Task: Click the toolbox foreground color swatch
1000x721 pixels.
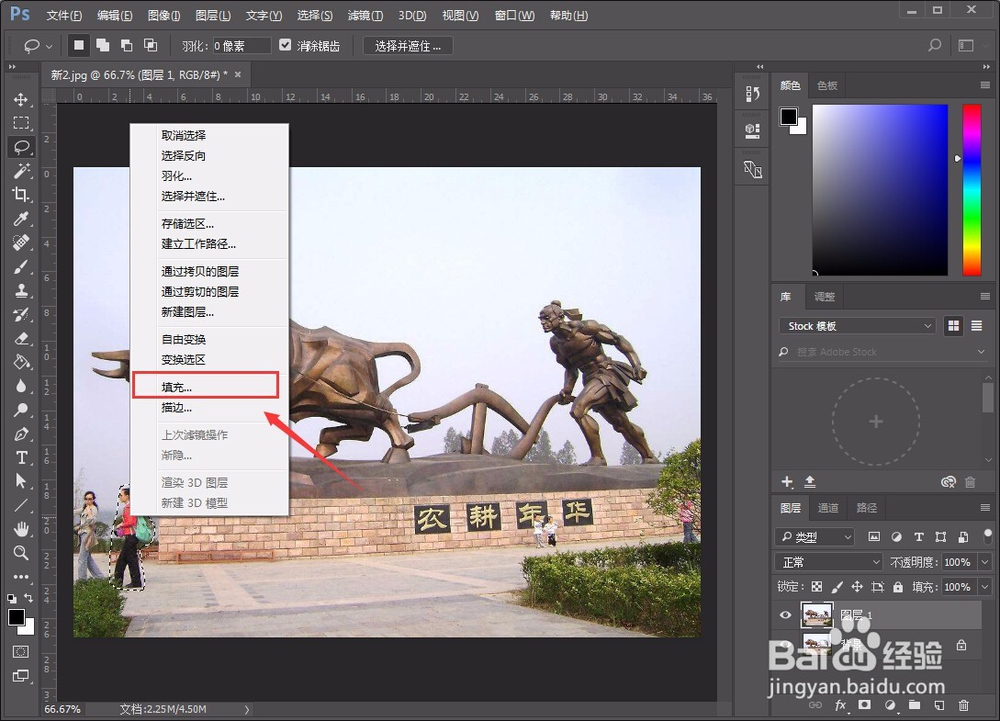Action: (x=17, y=617)
